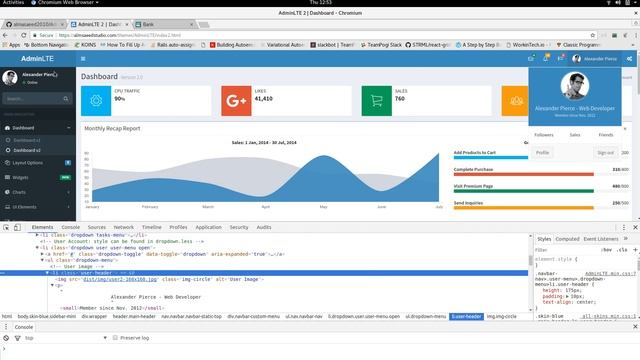Click the Apps bookmarks shortcut
The width and height of the screenshot is (640, 360).
point(11,45)
